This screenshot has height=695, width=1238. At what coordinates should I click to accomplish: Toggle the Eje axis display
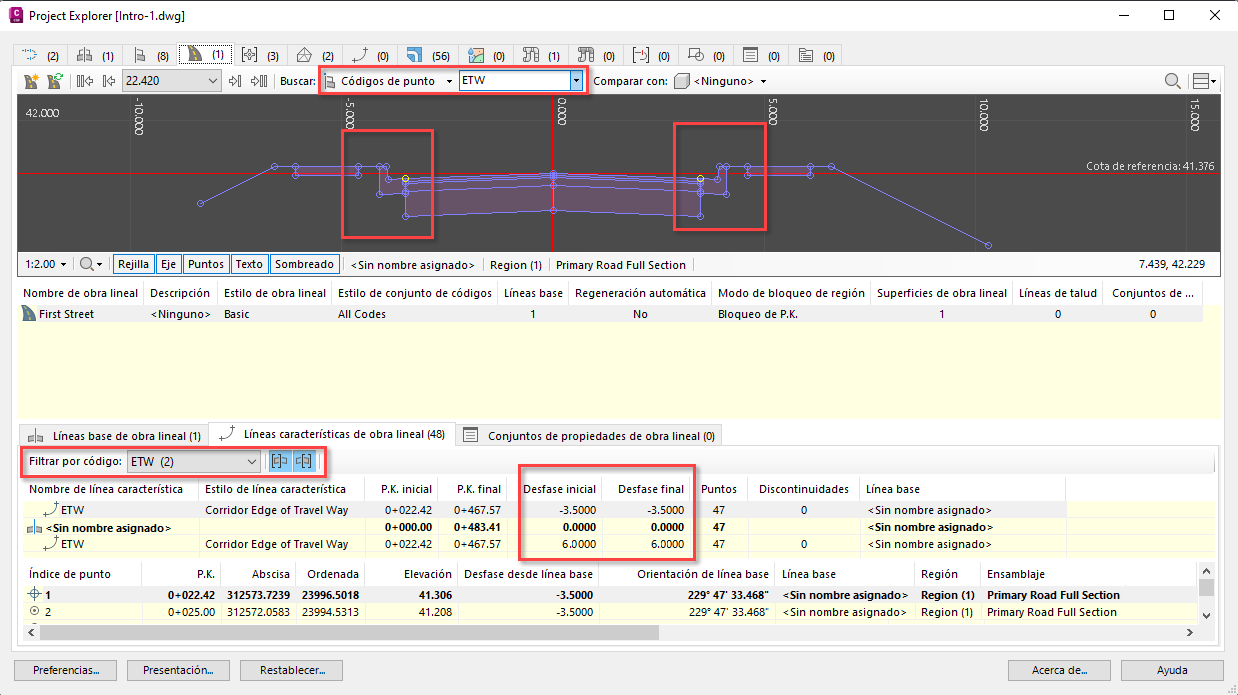[x=169, y=264]
